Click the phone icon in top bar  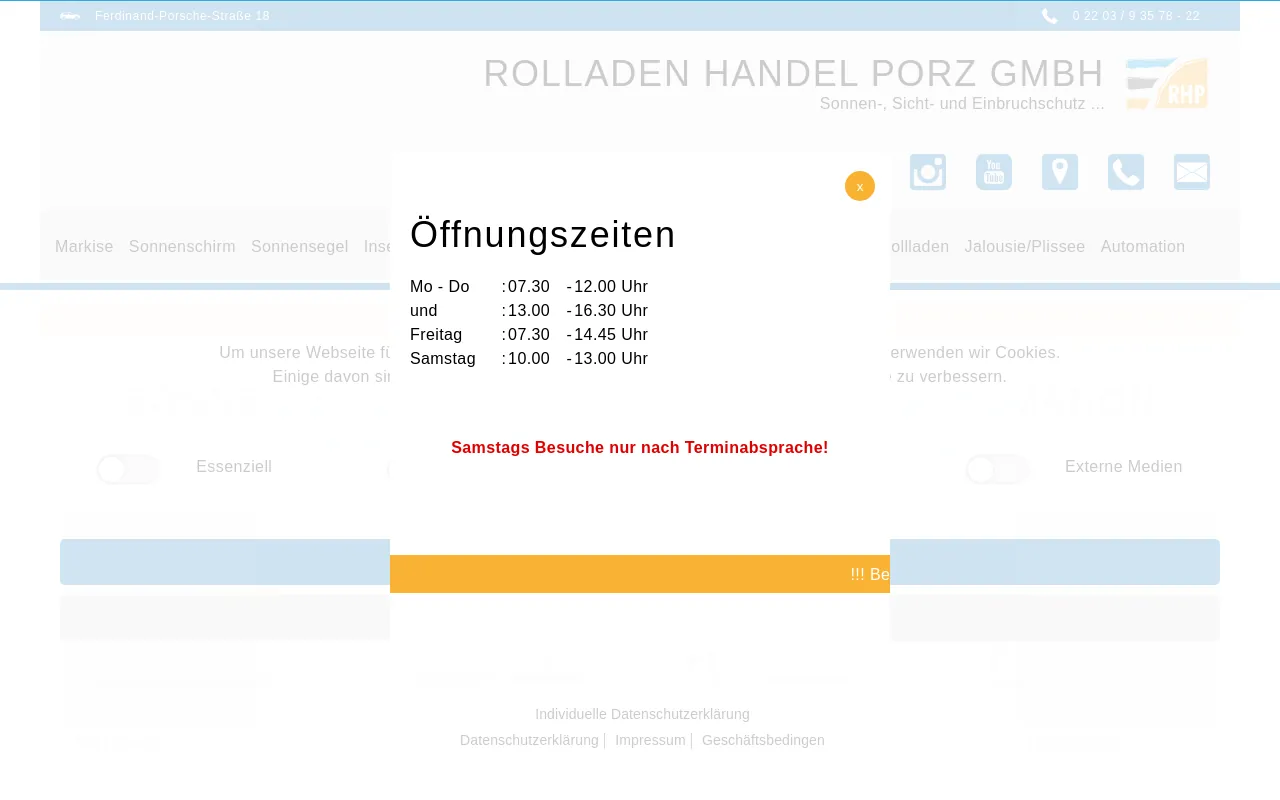(1049, 16)
